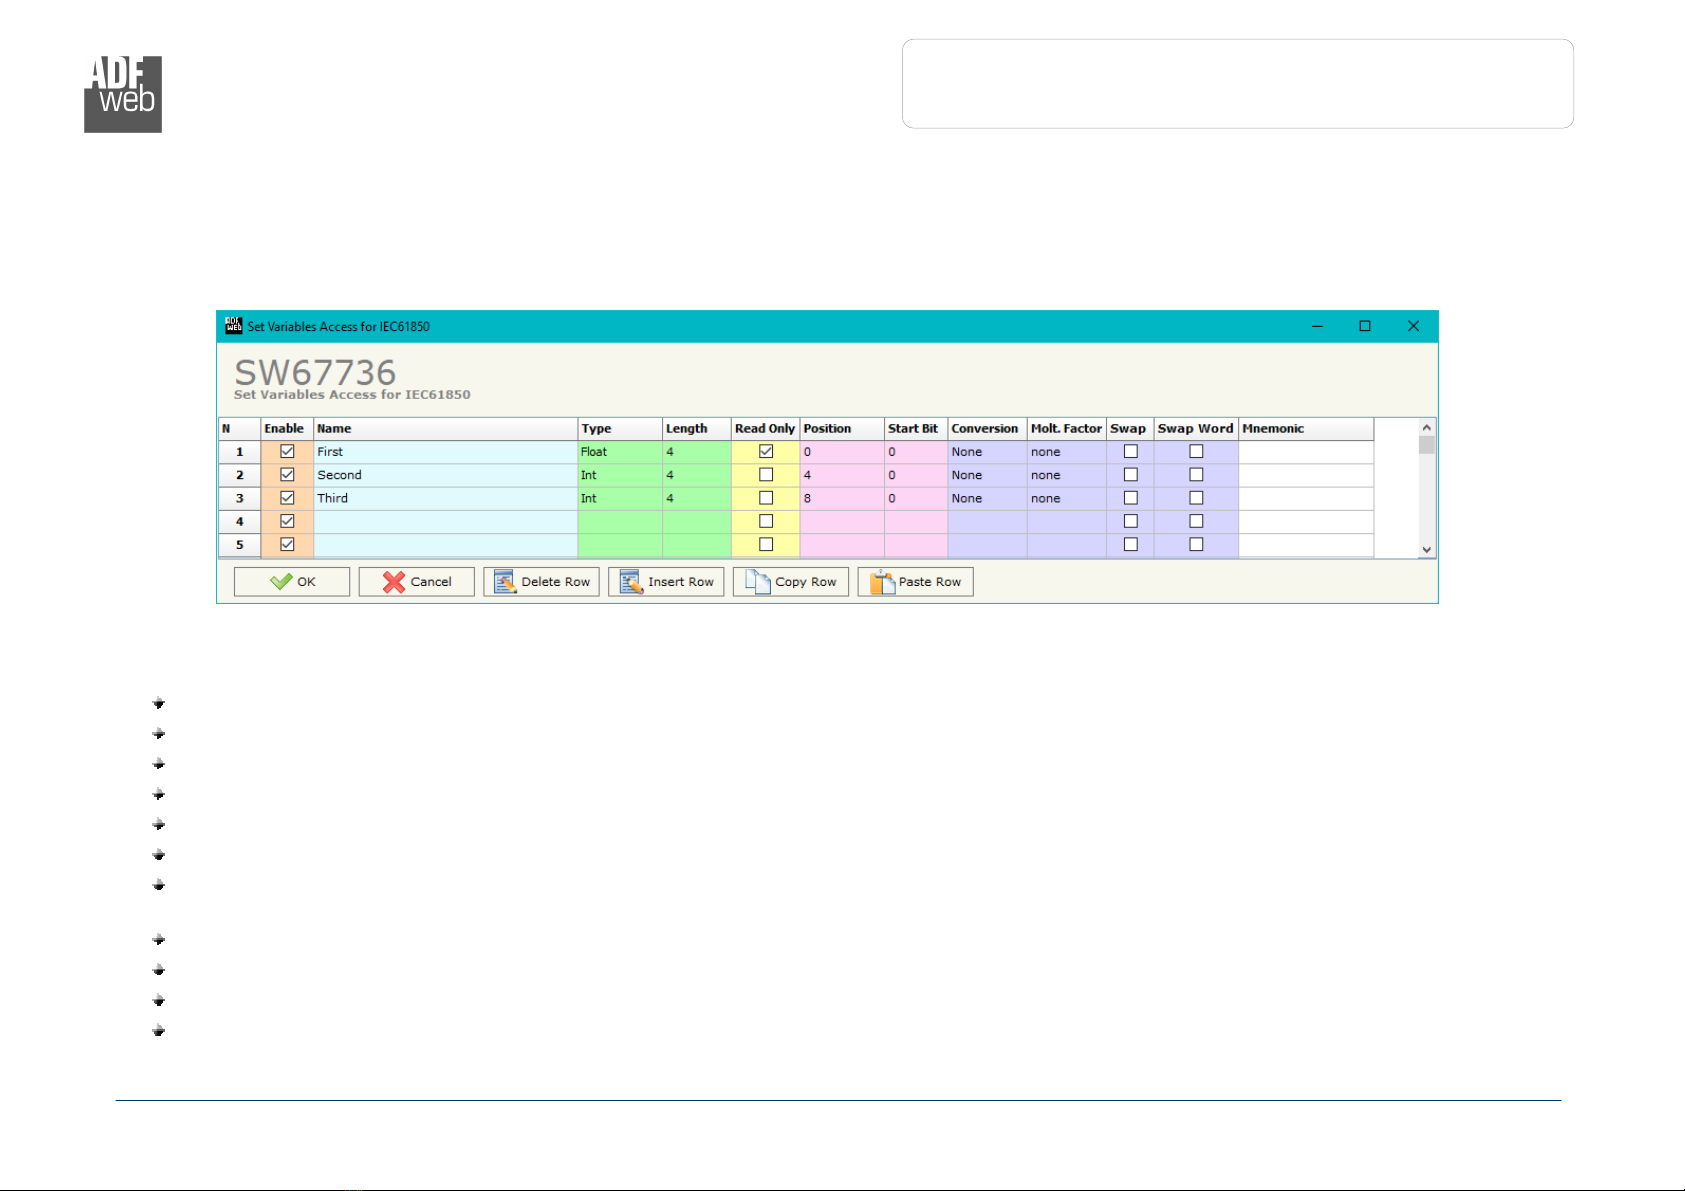1685x1191 pixels.
Task: Click the Molt. Factor column header
Action: [1067, 429]
